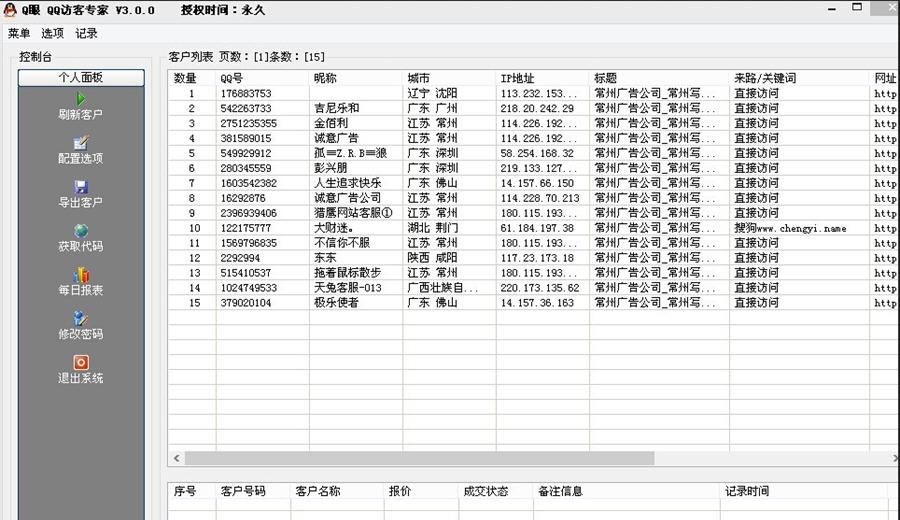This screenshot has height=520, width=900.
Task: Click the horizontal scrollbar thumb
Action: tap(420, 458)
